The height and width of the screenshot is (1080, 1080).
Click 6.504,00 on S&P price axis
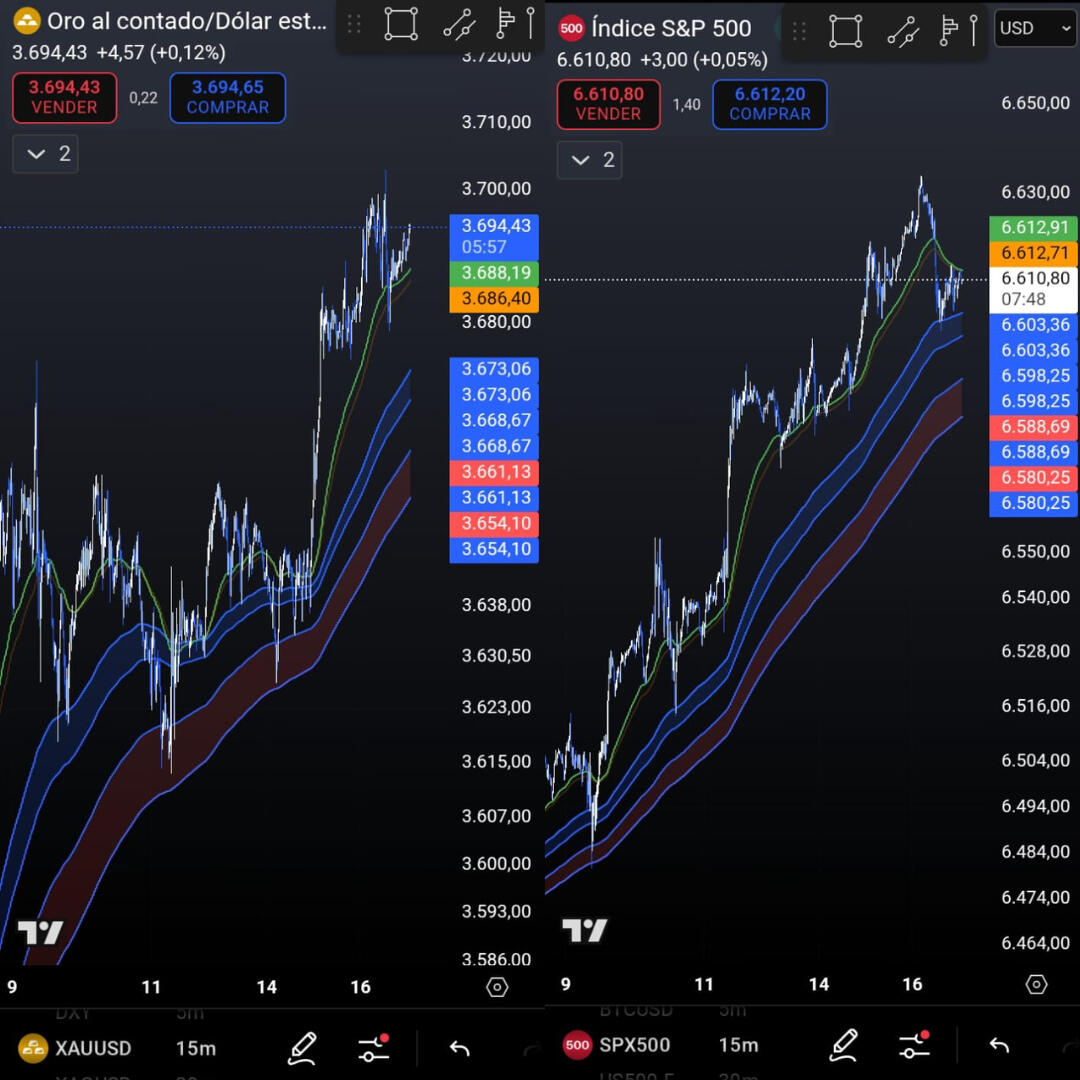(x=1035, y=760)
